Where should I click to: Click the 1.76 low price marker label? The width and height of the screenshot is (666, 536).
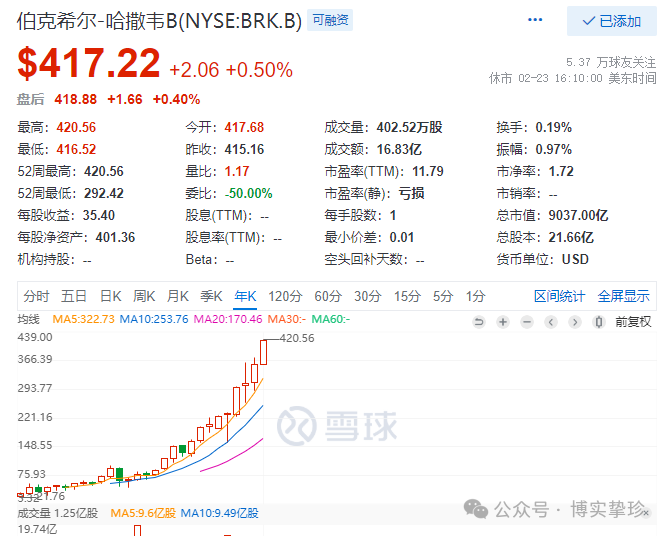54,496
